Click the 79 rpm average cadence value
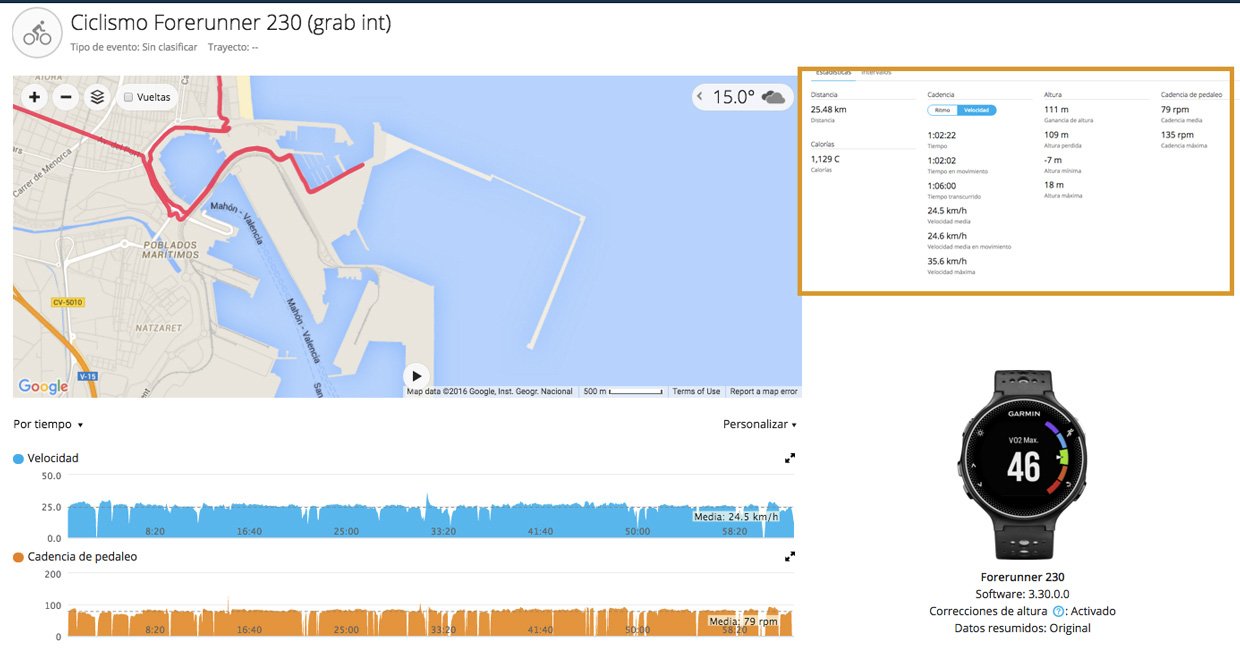Image resolution: width=1240 pixels, height=672 pixels. [1175, 109]
